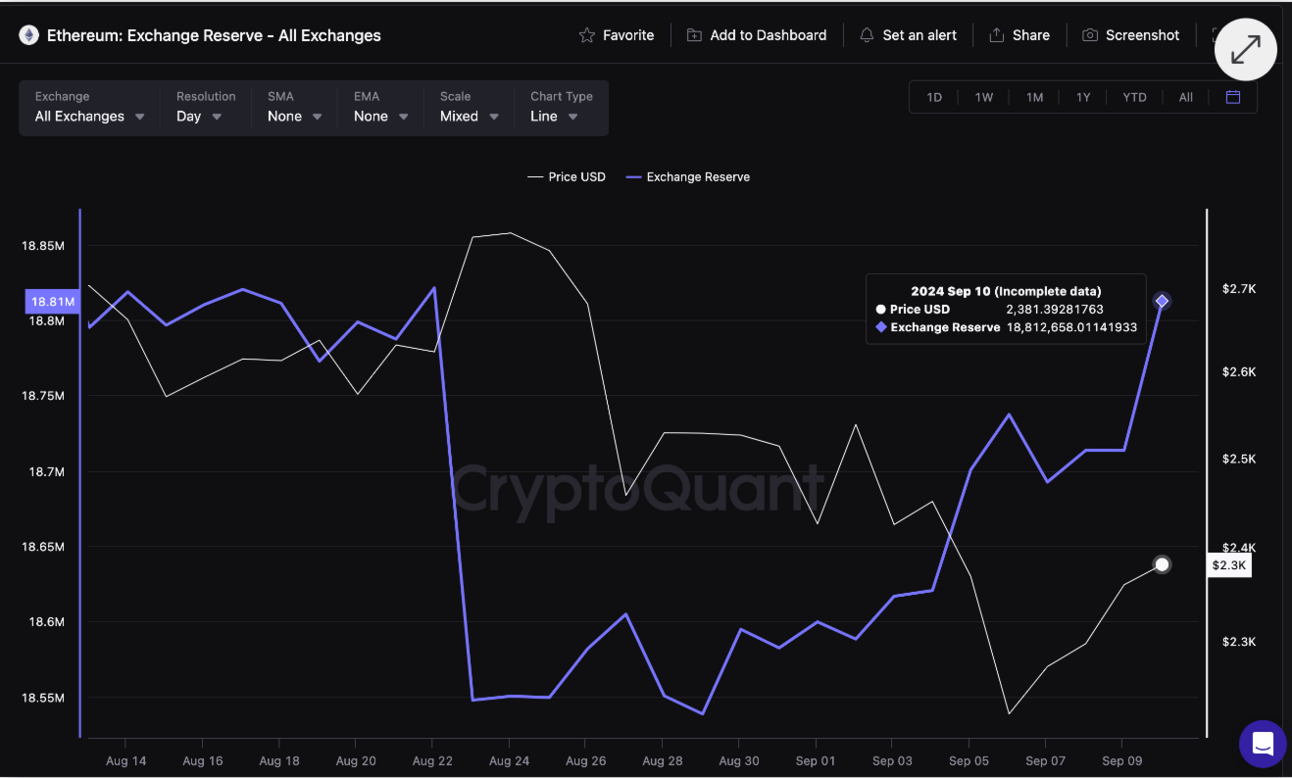
Task: Expand chart using the diagonal arrows button
Action: point(1245,49)
